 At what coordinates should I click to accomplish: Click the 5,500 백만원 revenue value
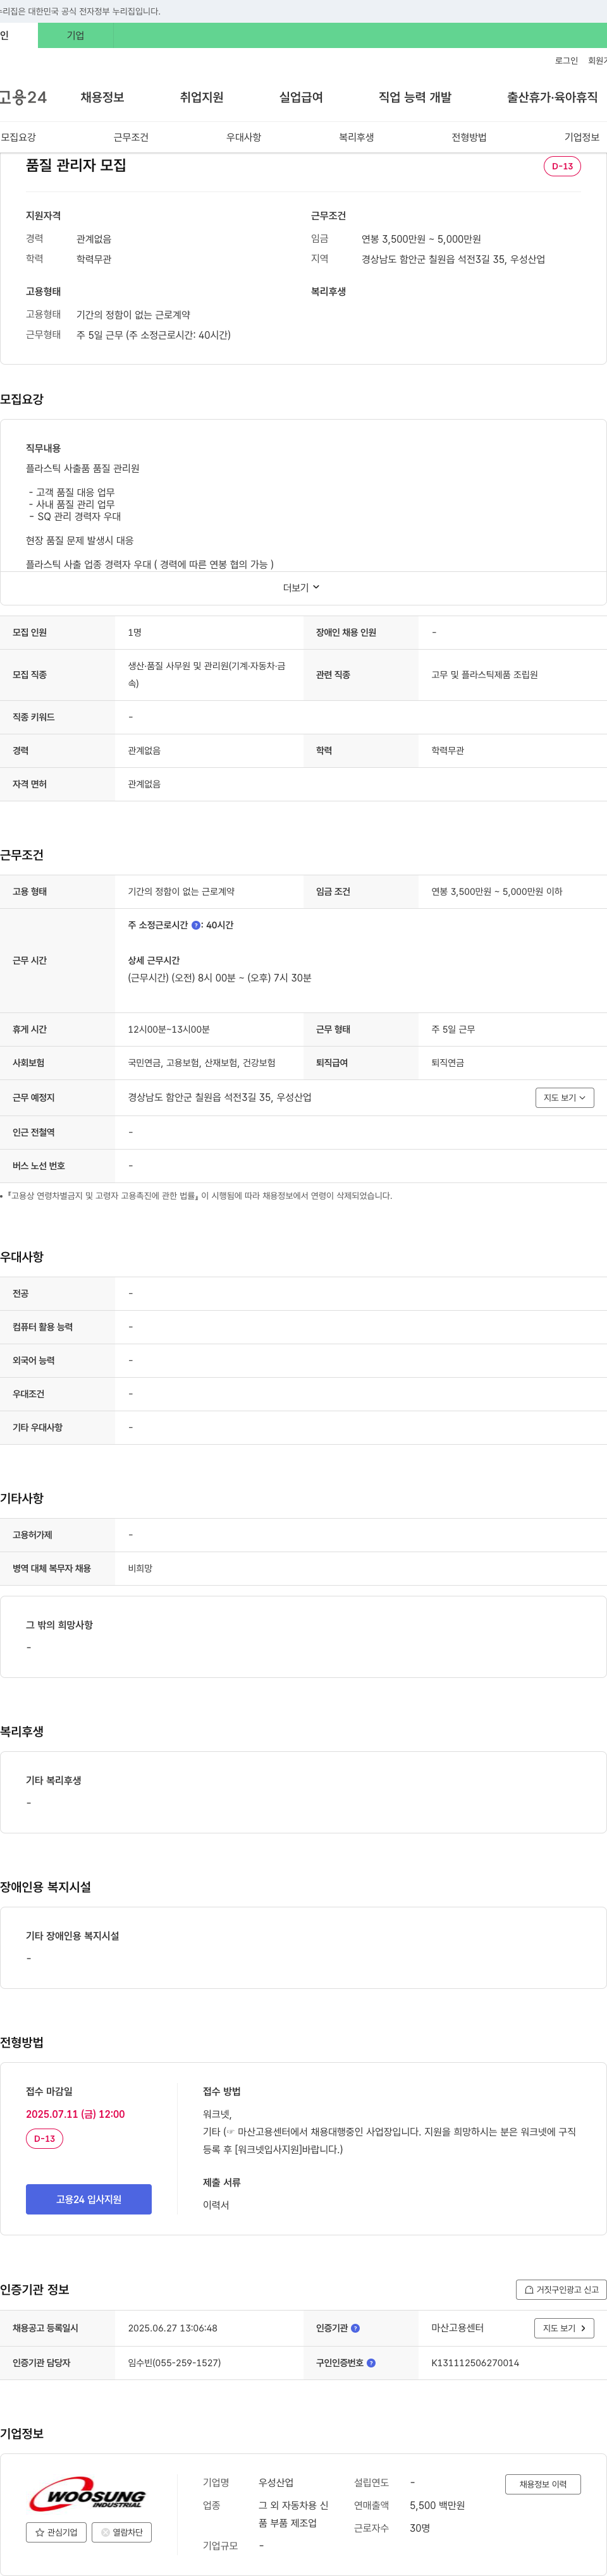[x=437, y=2505]
